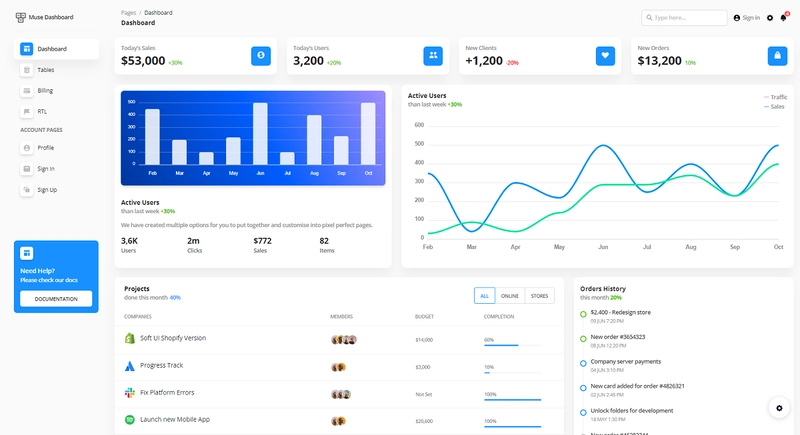This screenshot has height=435, width=800.
Task: Select the ONLINE projects filter
Action: coord(510,296)
